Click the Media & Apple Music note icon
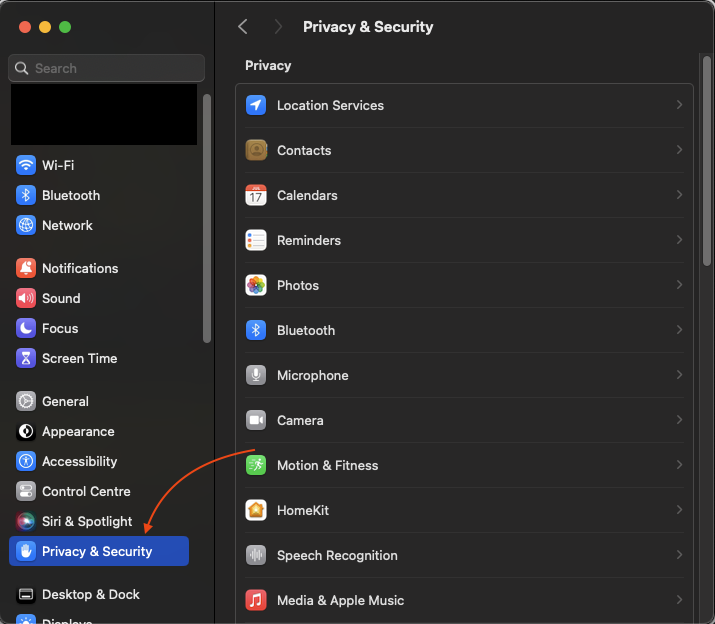Image resolution: width=715 pixels, height=624 pixels. point(256,600)
